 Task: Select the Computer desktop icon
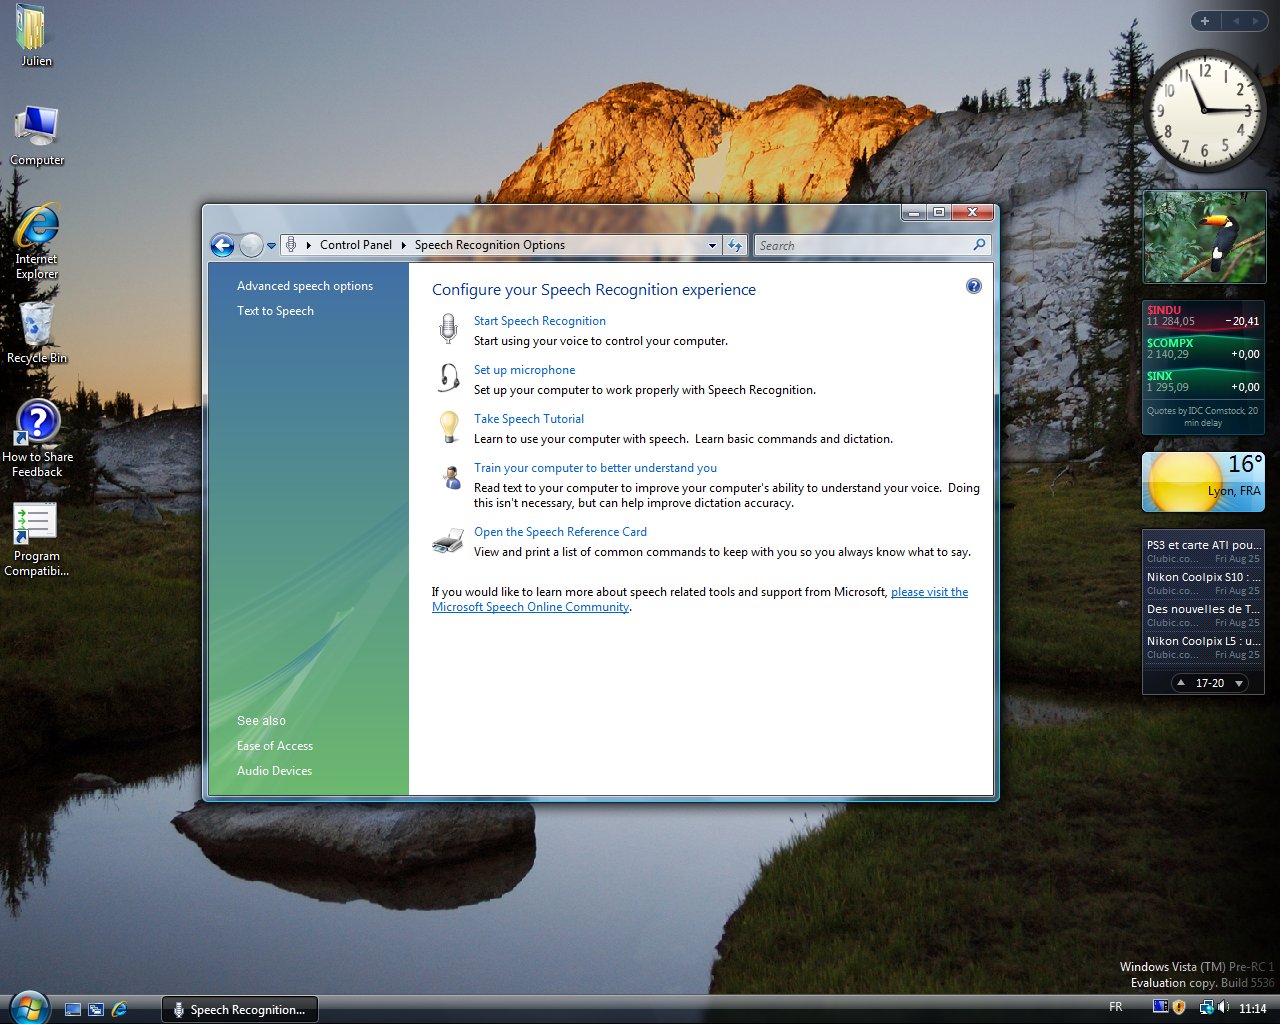click(x=37, y=135)
